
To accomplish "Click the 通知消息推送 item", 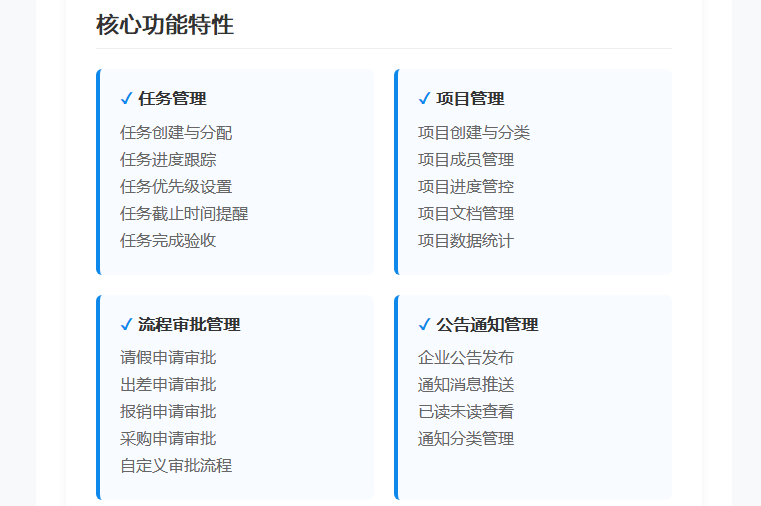I will tap(466, 385).
